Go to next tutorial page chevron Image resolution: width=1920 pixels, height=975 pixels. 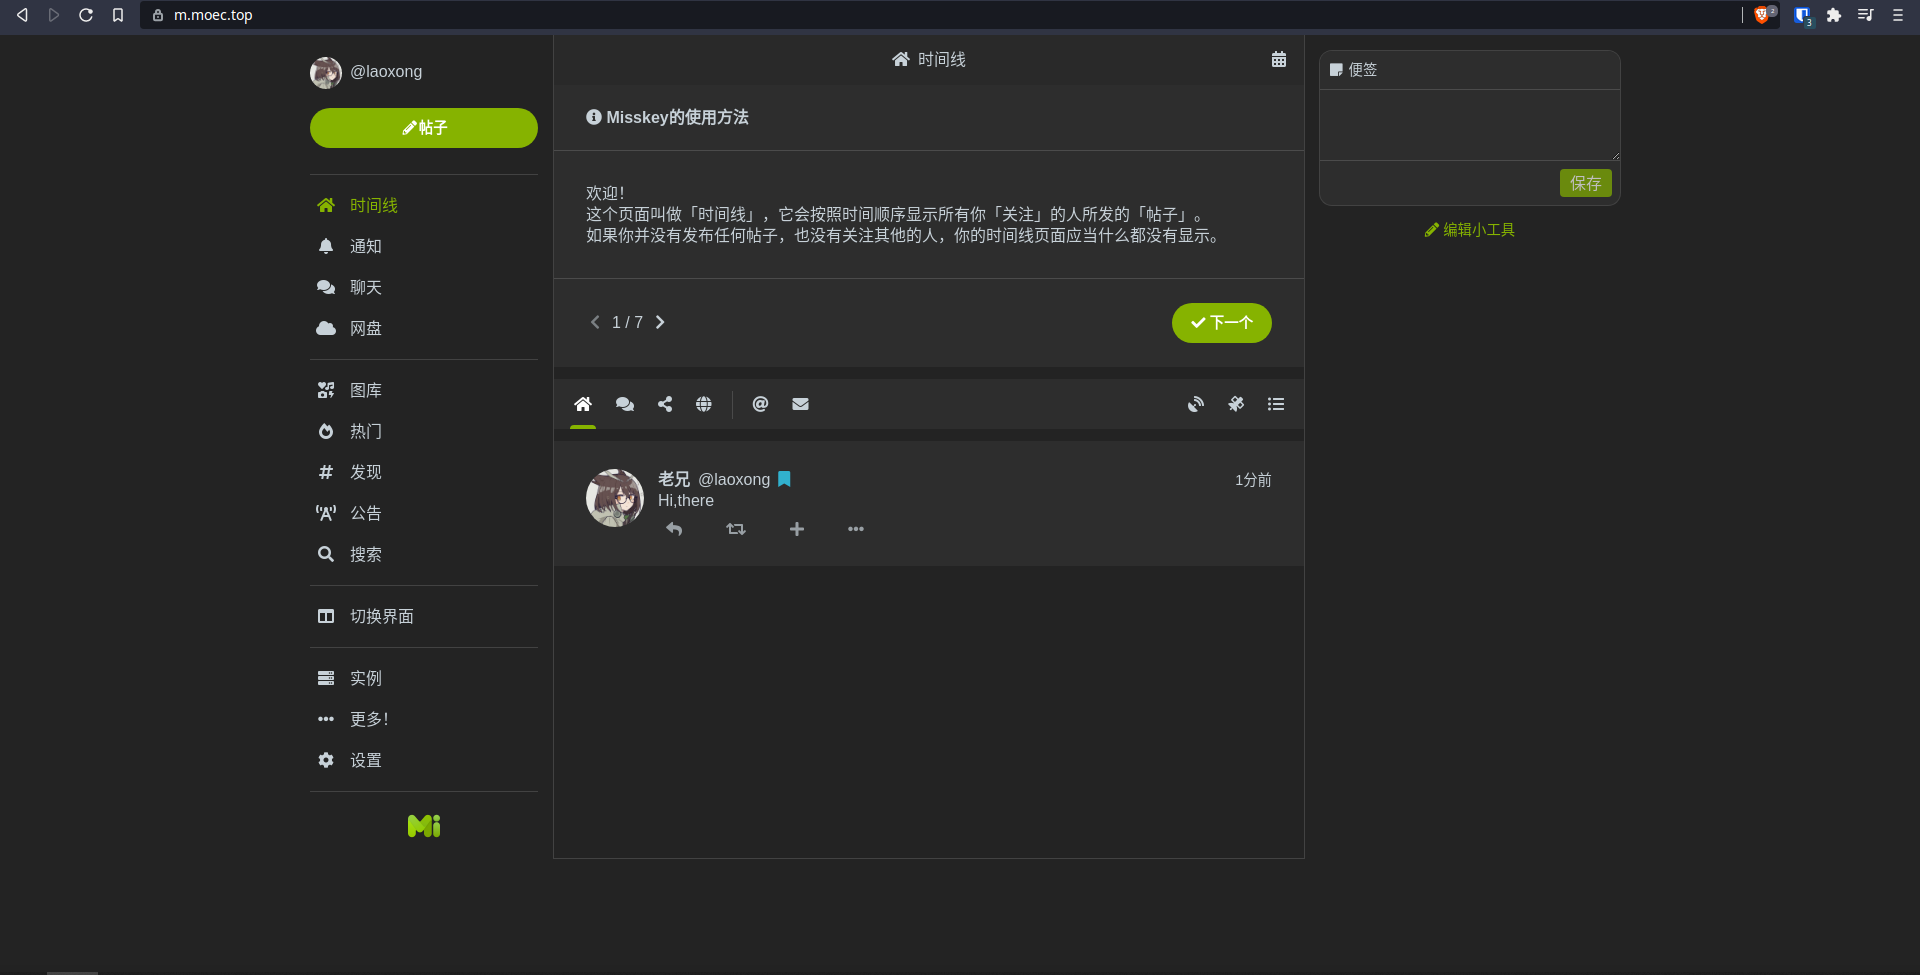[660, 322]
